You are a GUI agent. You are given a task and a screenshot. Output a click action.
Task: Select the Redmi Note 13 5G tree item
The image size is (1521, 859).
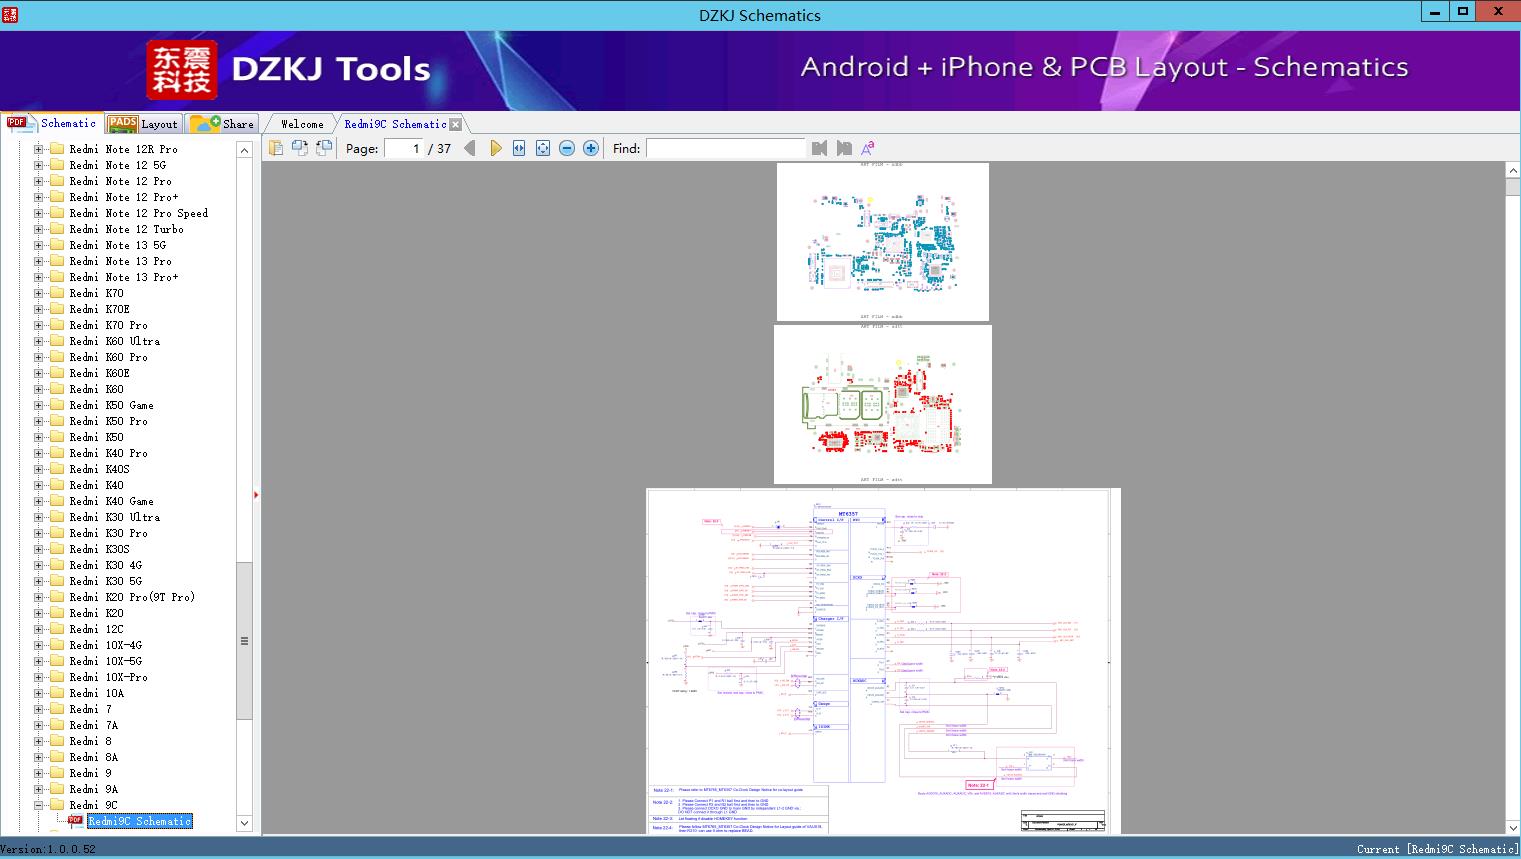point(117,245)
